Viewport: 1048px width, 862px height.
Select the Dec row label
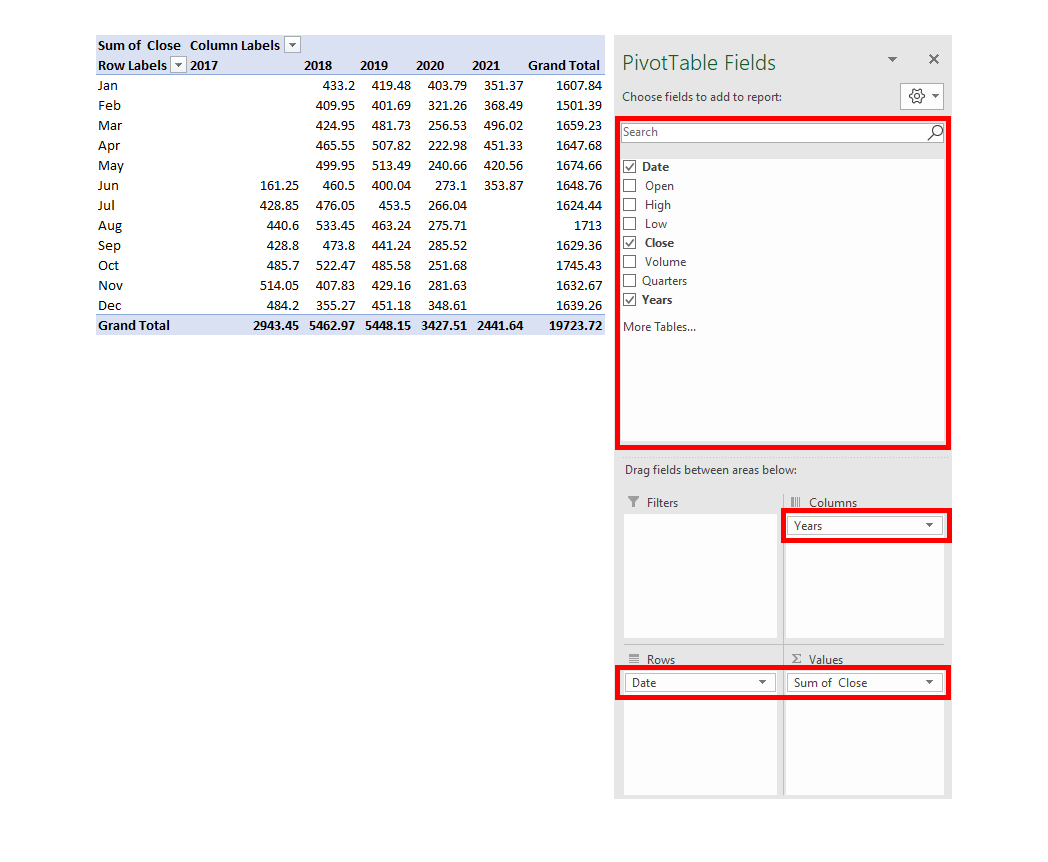coord(110,305)
